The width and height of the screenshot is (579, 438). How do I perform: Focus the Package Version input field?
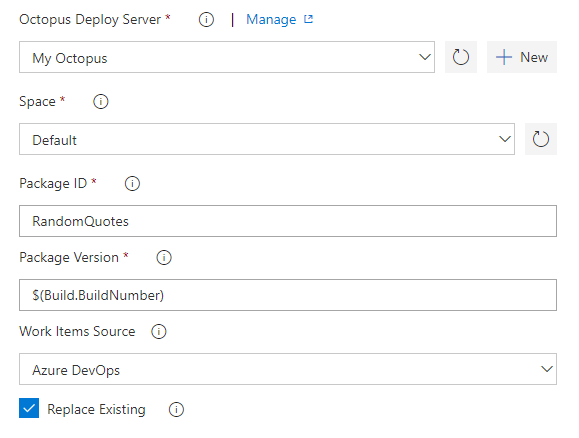pos(288,295)
